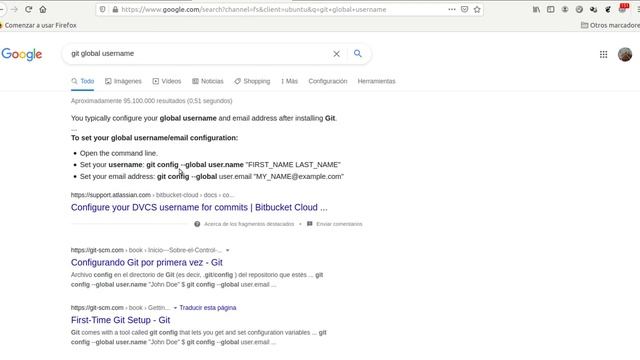
Task: Open the Más search menu
Action: tap(289, 81)
